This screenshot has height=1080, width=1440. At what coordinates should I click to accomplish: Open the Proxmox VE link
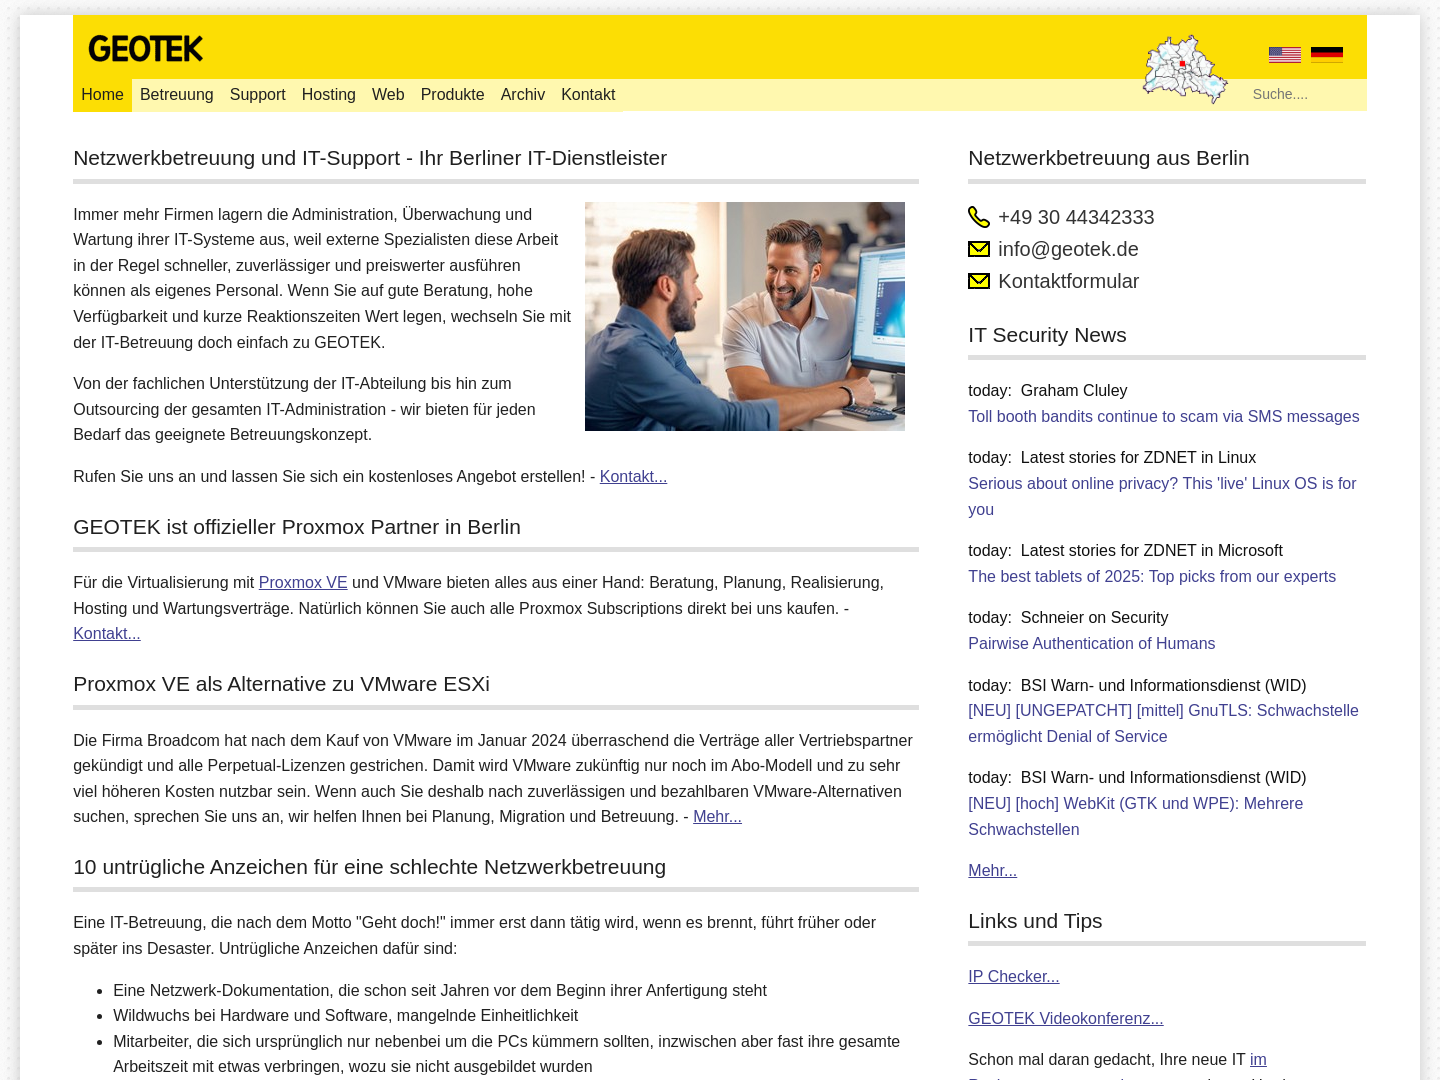point(303,583)
